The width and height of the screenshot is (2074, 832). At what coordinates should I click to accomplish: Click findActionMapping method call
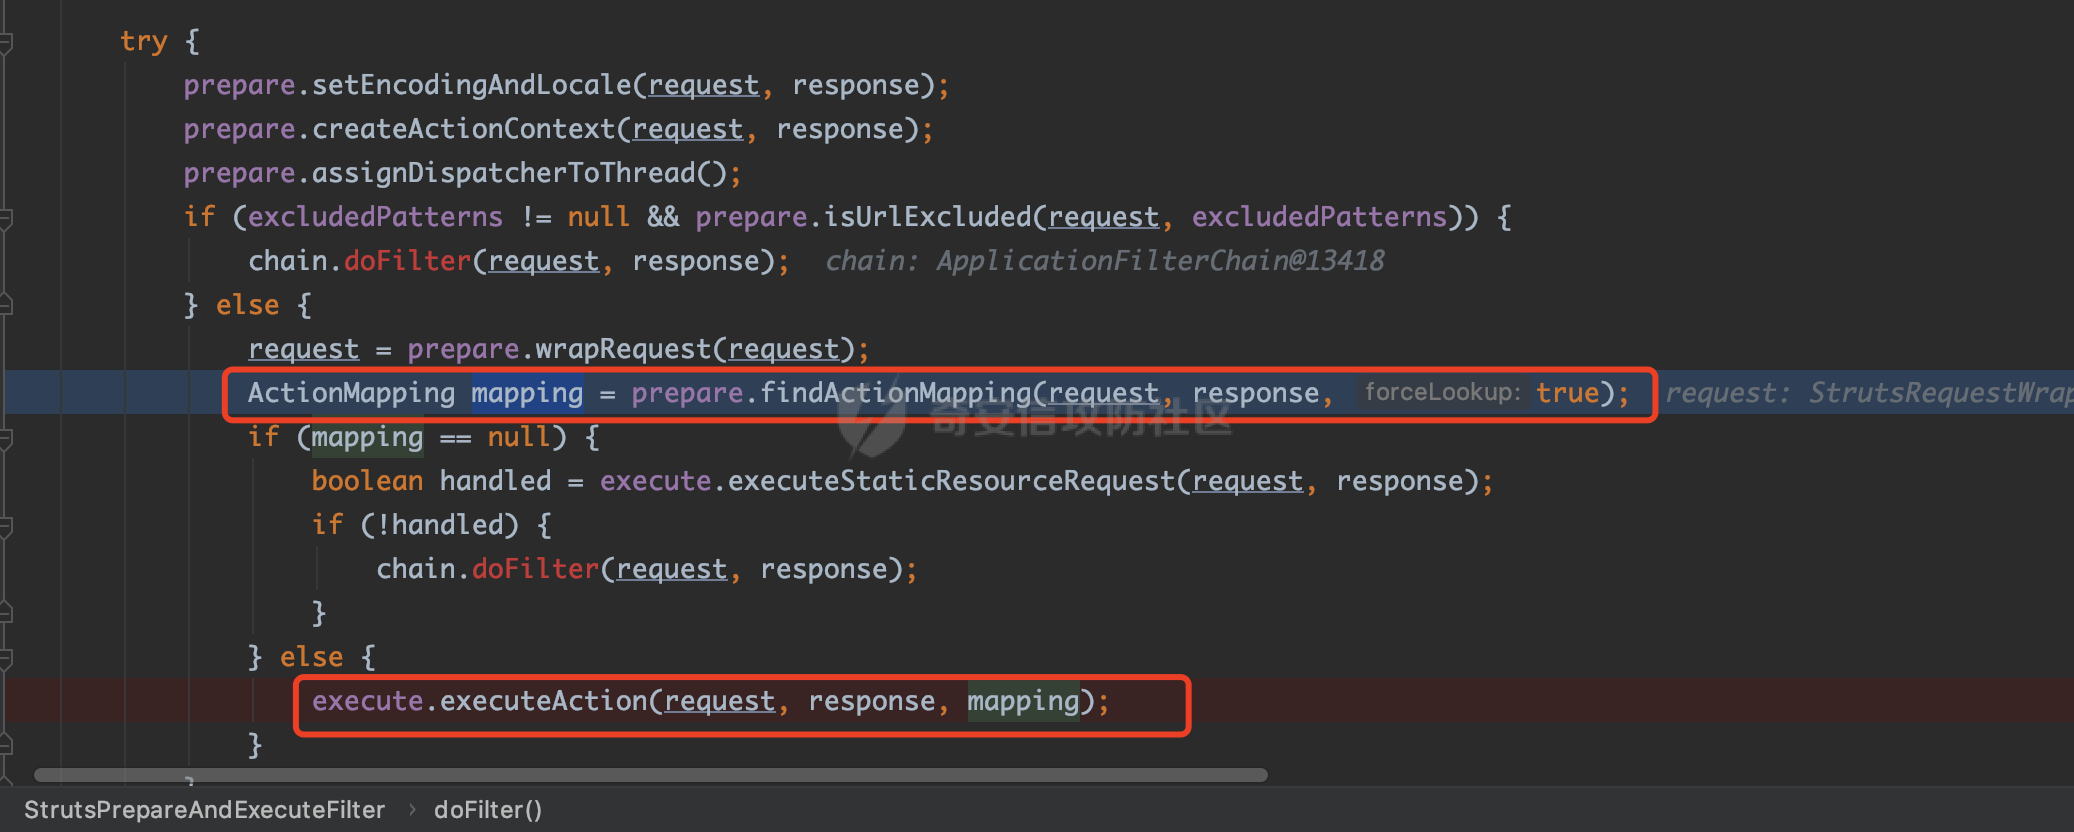pyautogui.click(x=895, y=393)
